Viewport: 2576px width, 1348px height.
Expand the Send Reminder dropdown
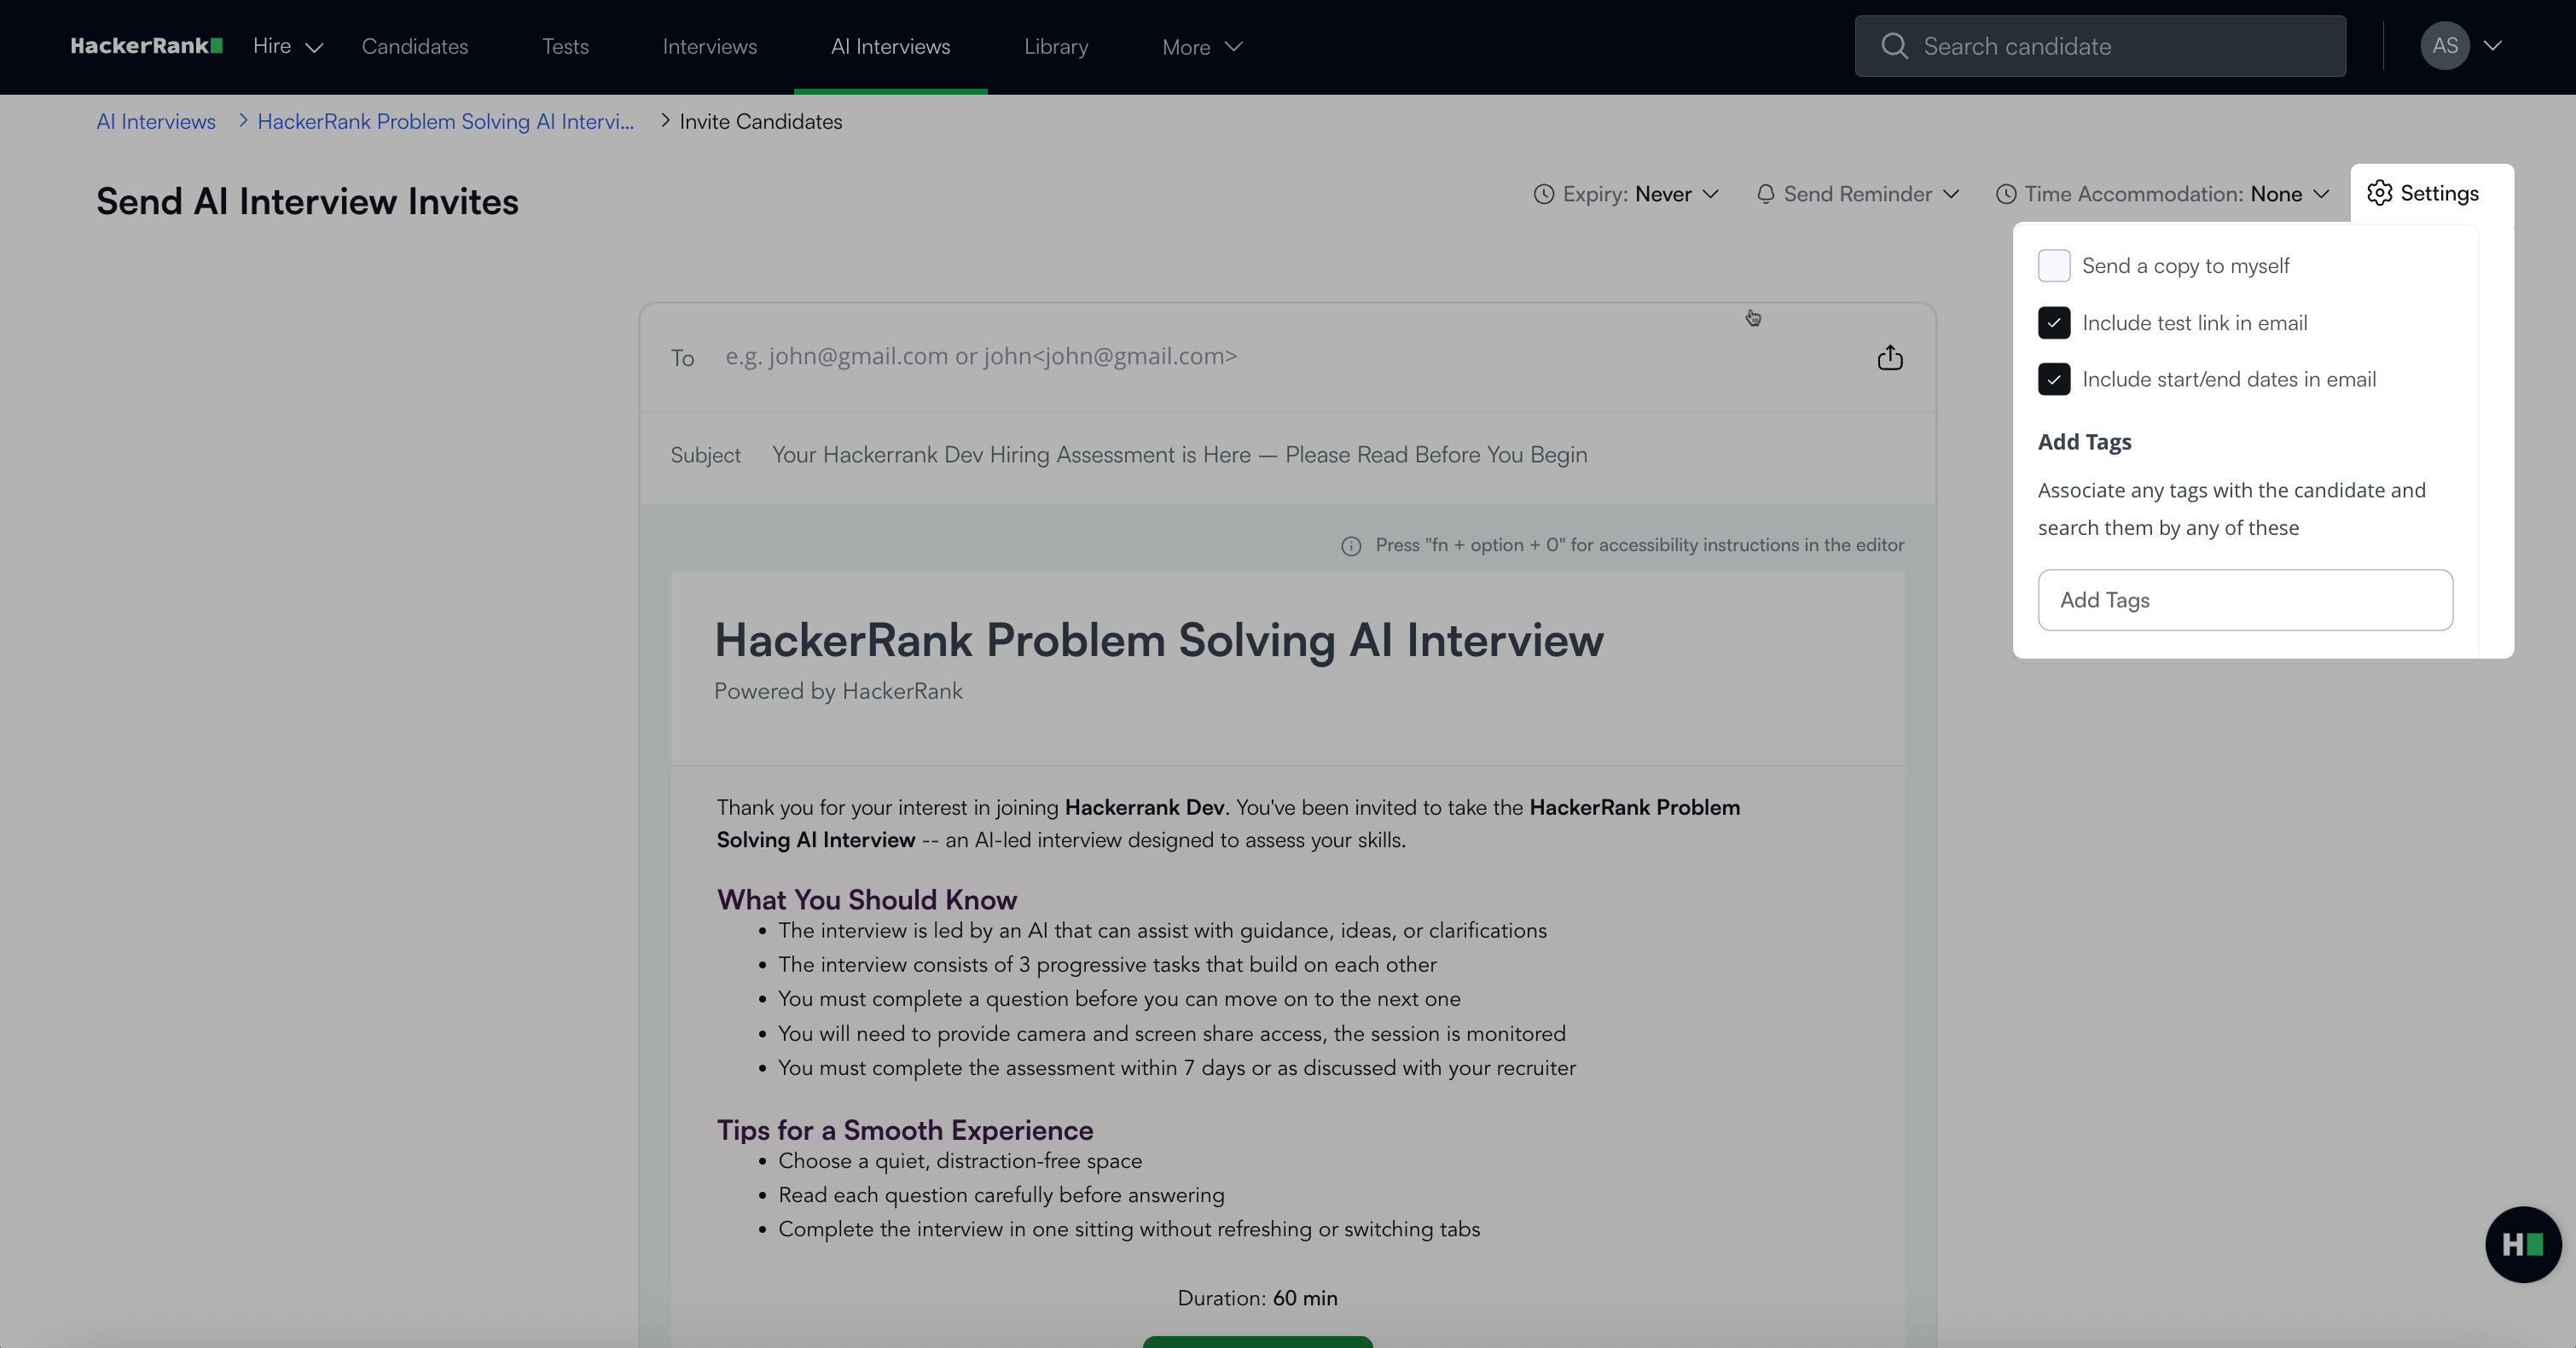(x=1858, y=194)
